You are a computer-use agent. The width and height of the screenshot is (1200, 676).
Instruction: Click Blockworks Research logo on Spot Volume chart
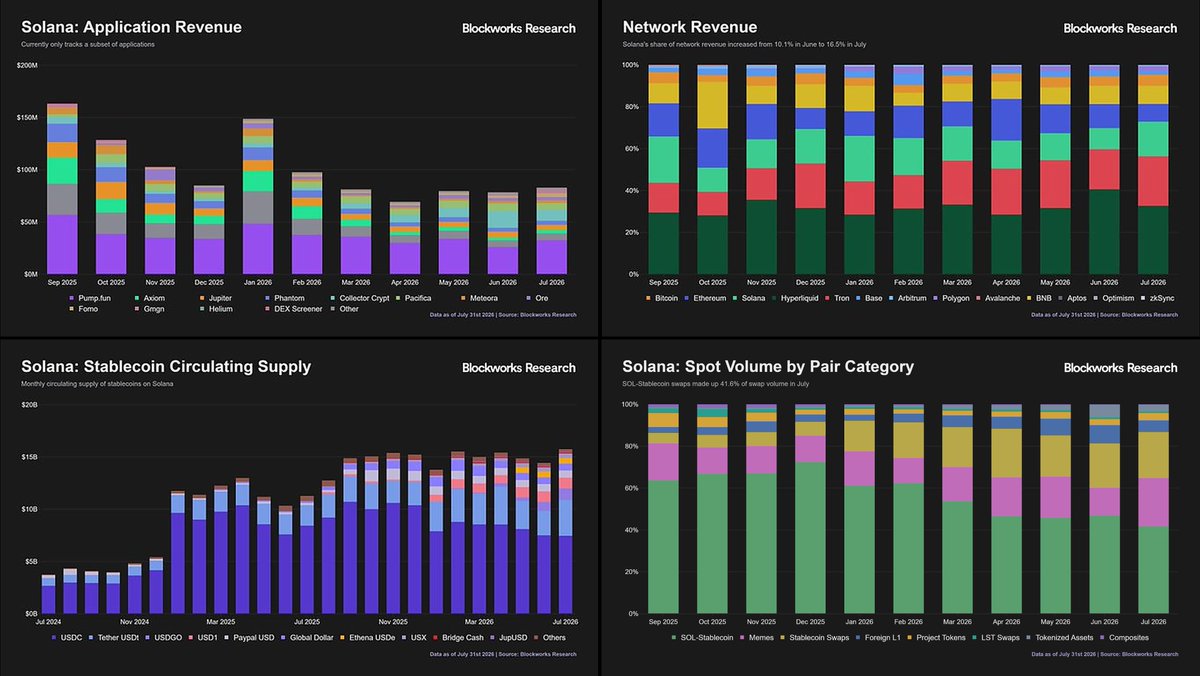[1121, 368]
